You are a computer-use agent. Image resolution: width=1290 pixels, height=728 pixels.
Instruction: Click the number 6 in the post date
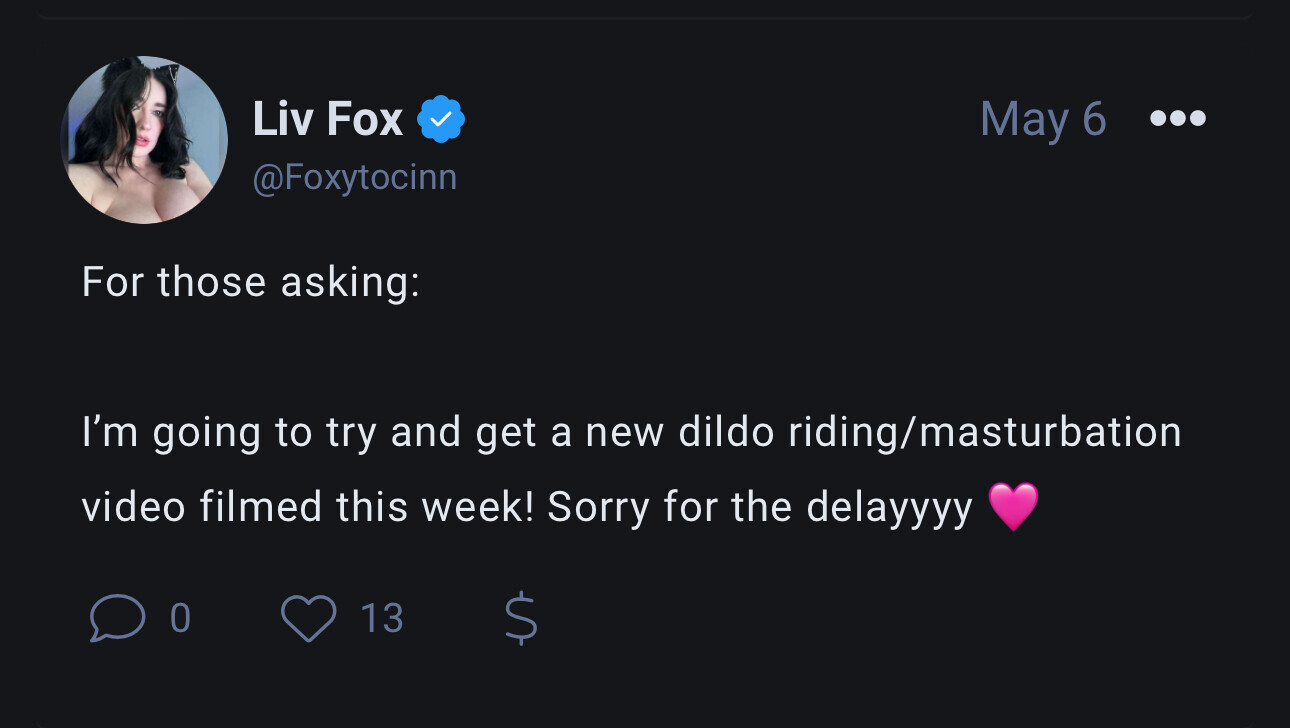point(1093,119)
